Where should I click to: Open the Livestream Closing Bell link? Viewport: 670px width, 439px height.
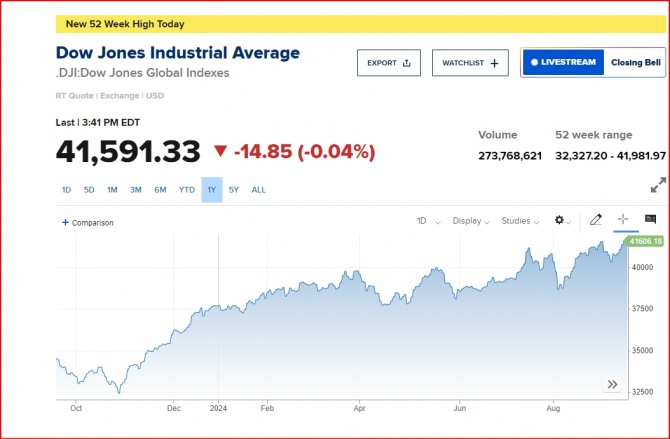pyautogui.click(x=593, y=63)
